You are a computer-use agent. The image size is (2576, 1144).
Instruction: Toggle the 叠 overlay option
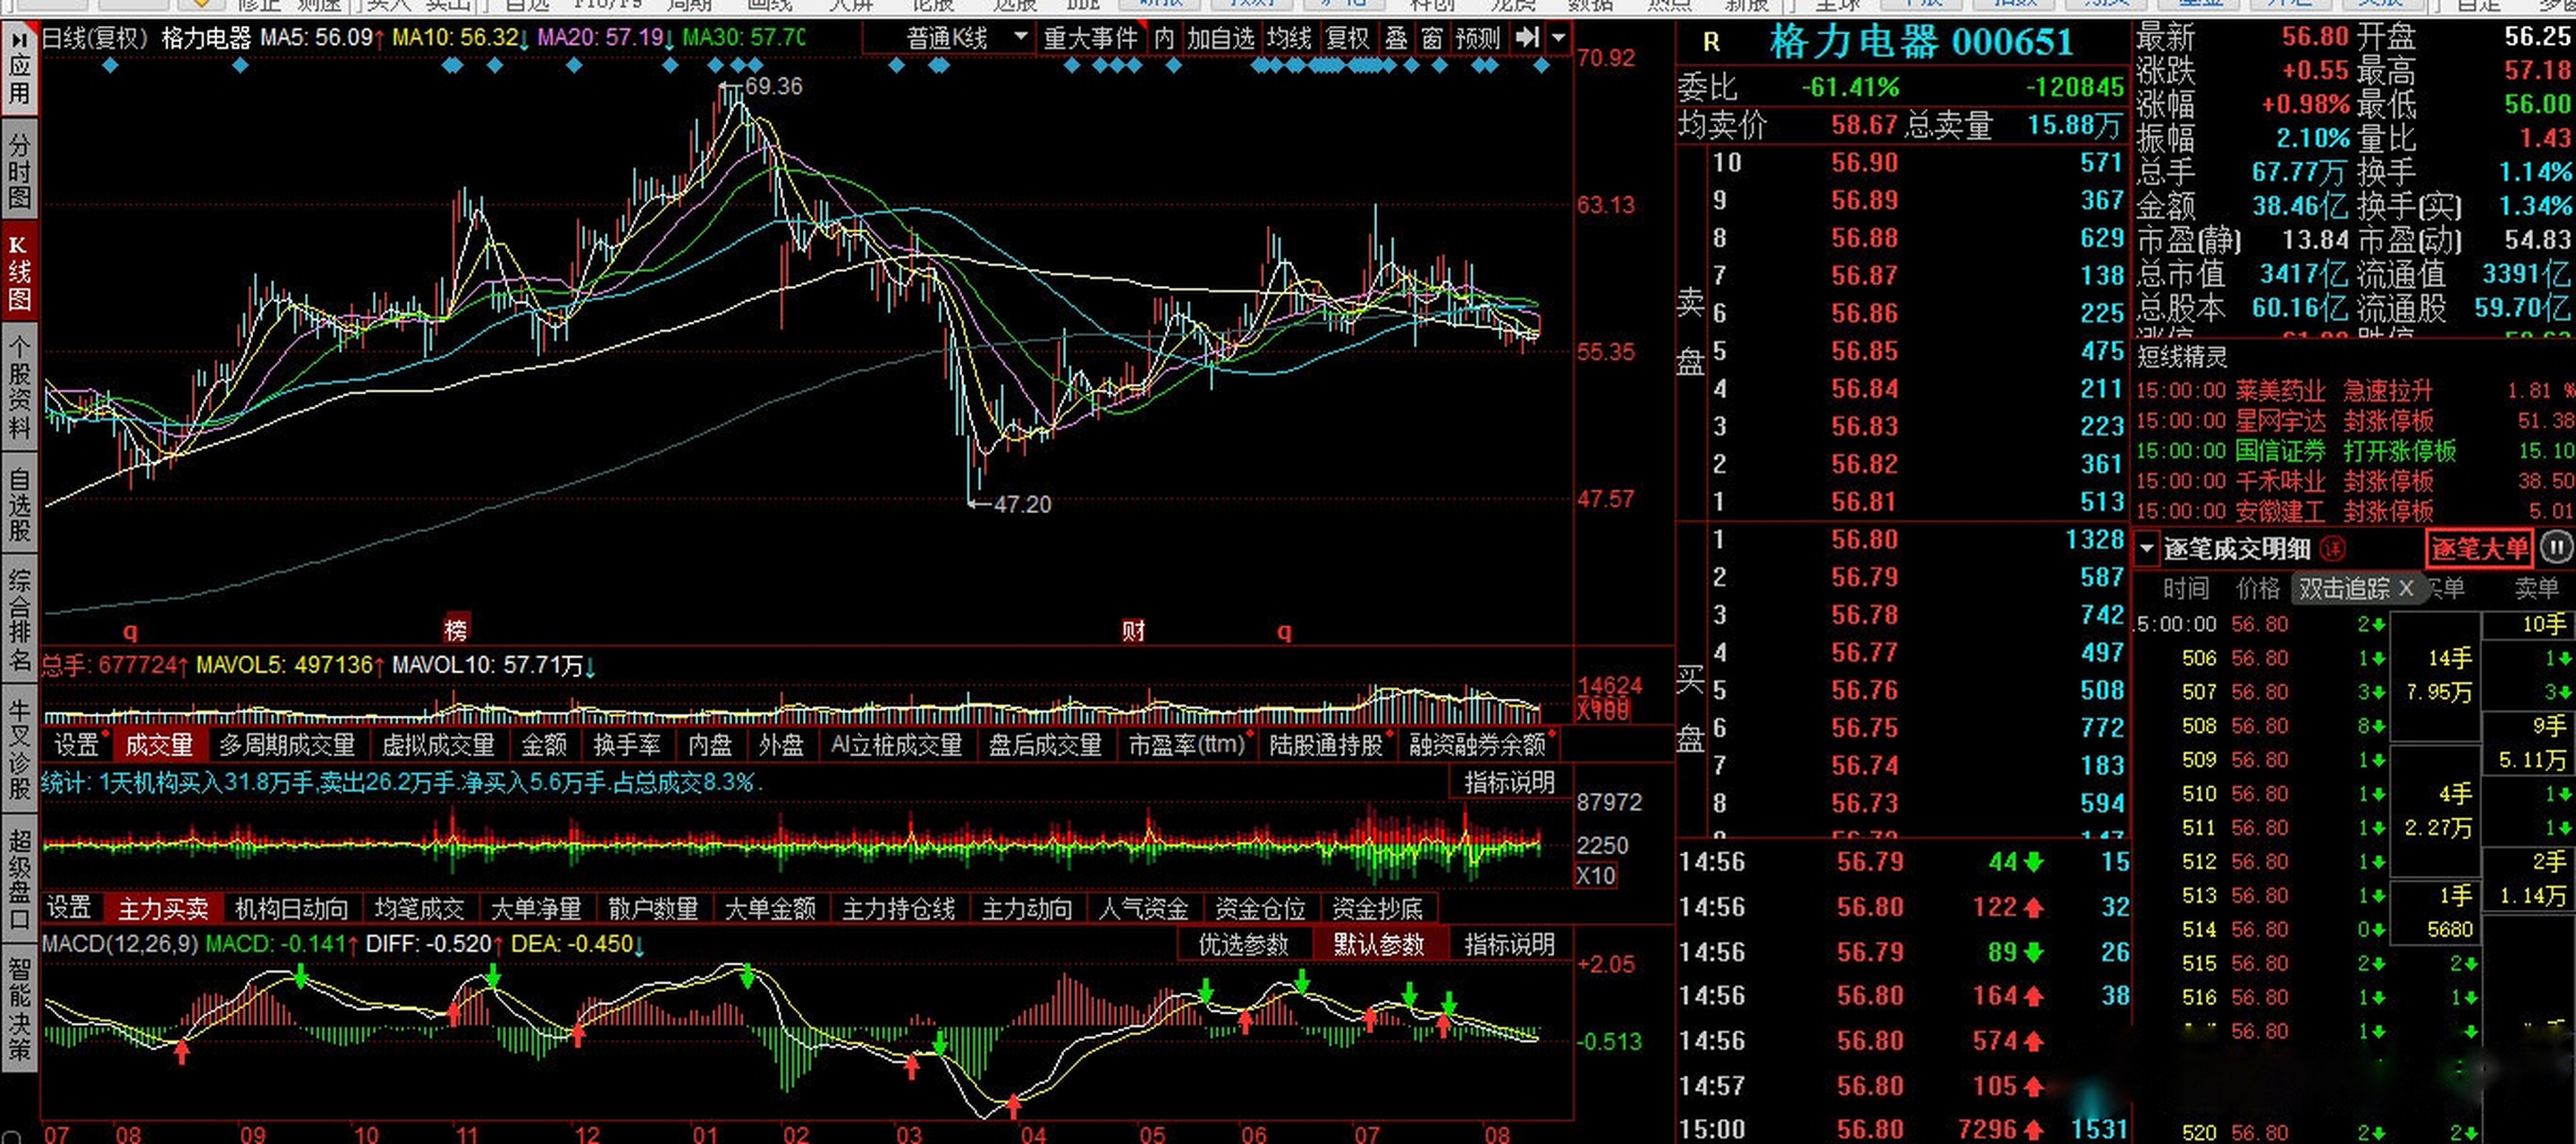[1396, 38]
